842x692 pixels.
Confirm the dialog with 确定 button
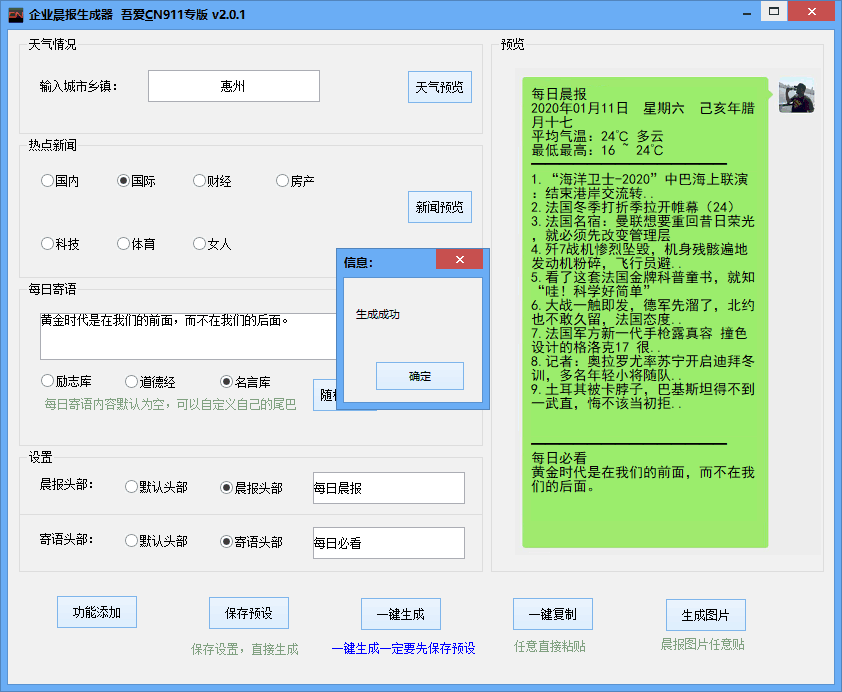pos(419,376)
